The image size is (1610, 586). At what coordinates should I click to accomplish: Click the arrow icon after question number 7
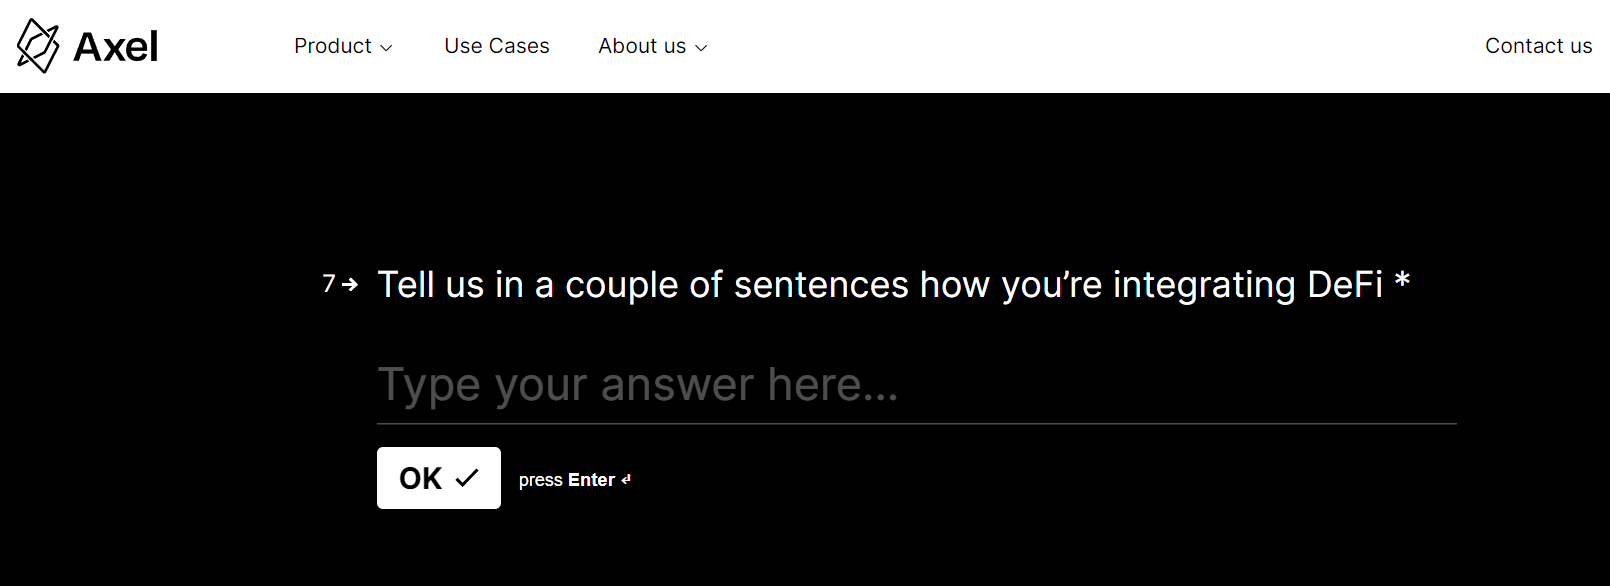(x=350, y=285)
